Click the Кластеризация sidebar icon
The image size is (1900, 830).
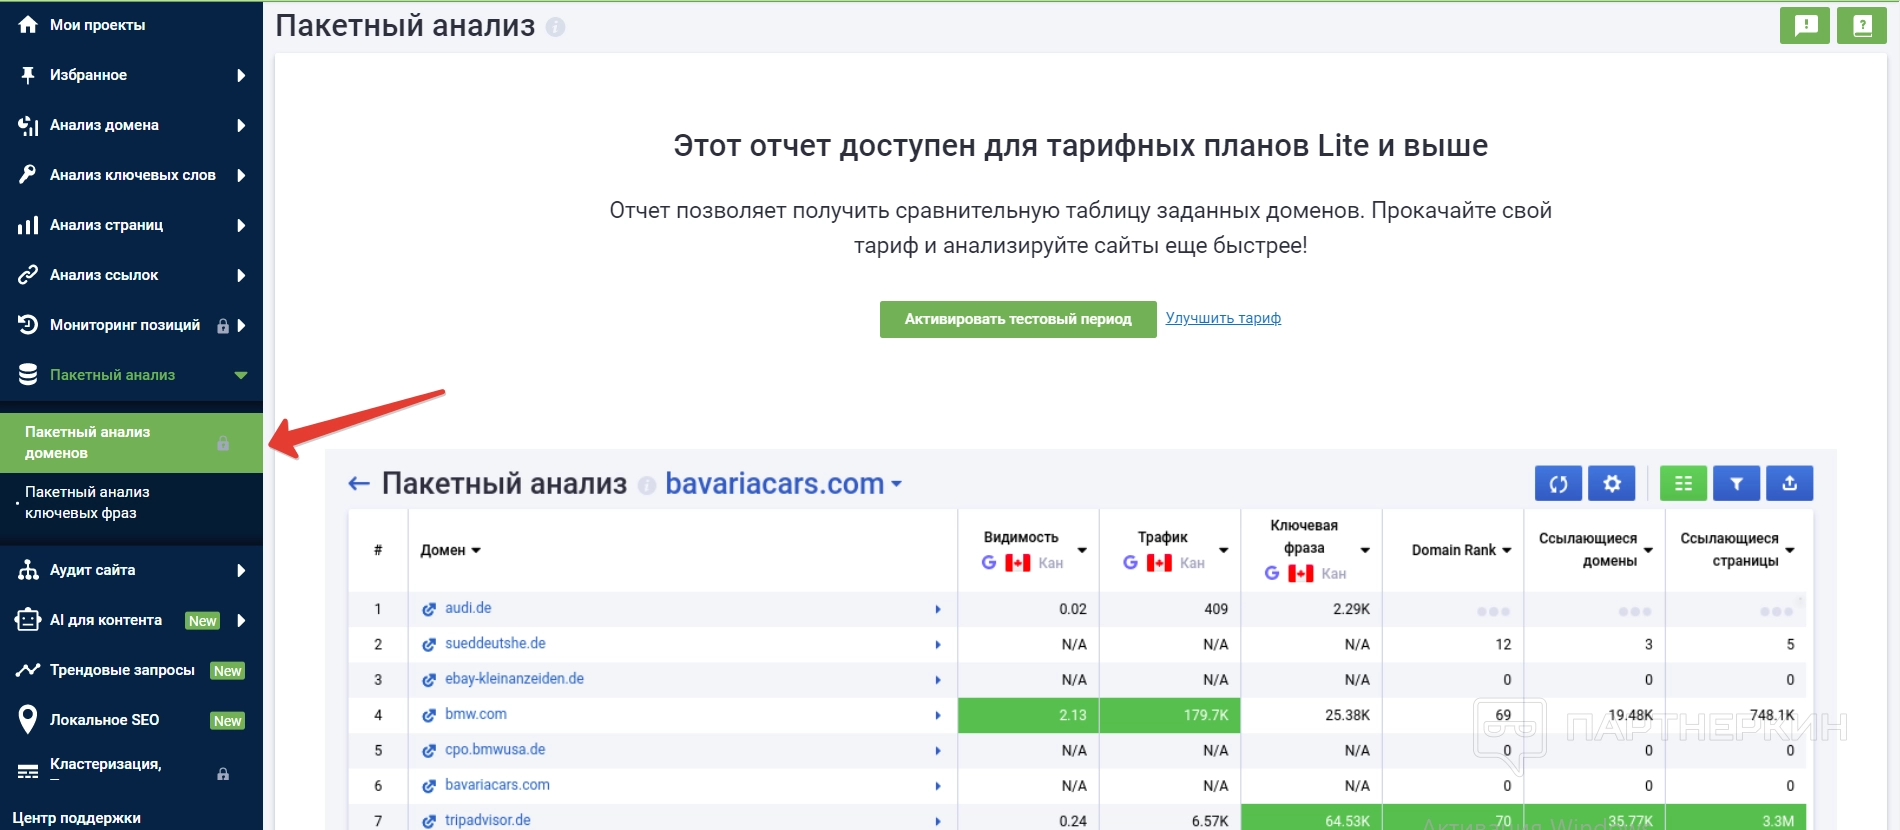(x=28, y=771)
